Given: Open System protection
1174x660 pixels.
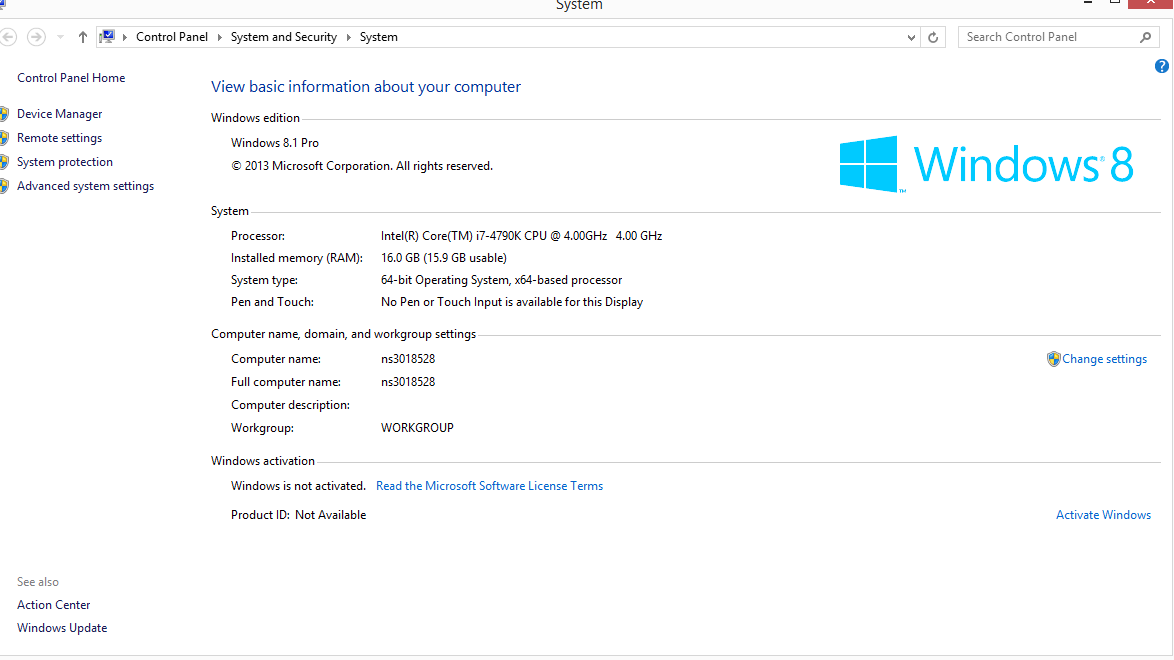Looking at the screenshot, I should [x=65, y=162].
